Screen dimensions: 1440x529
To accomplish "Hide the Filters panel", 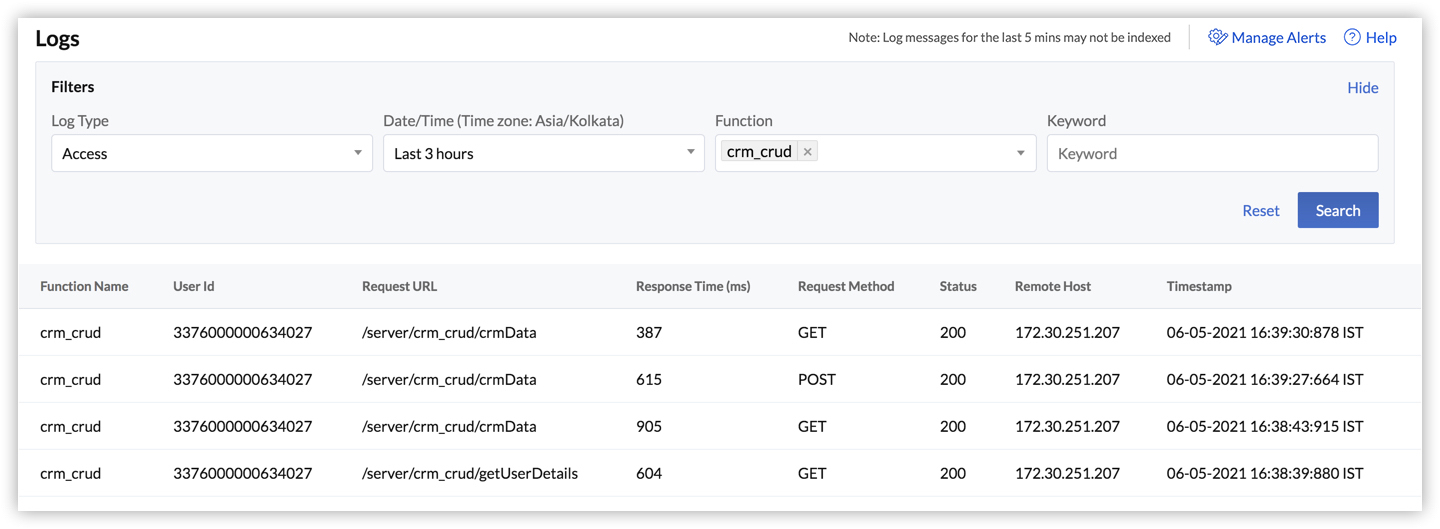I will [x=1362, y=87].
